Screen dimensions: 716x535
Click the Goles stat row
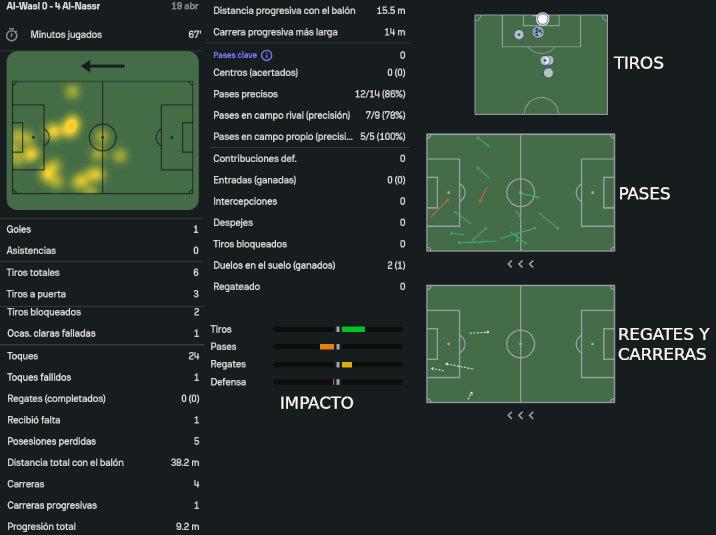[102, 229]
